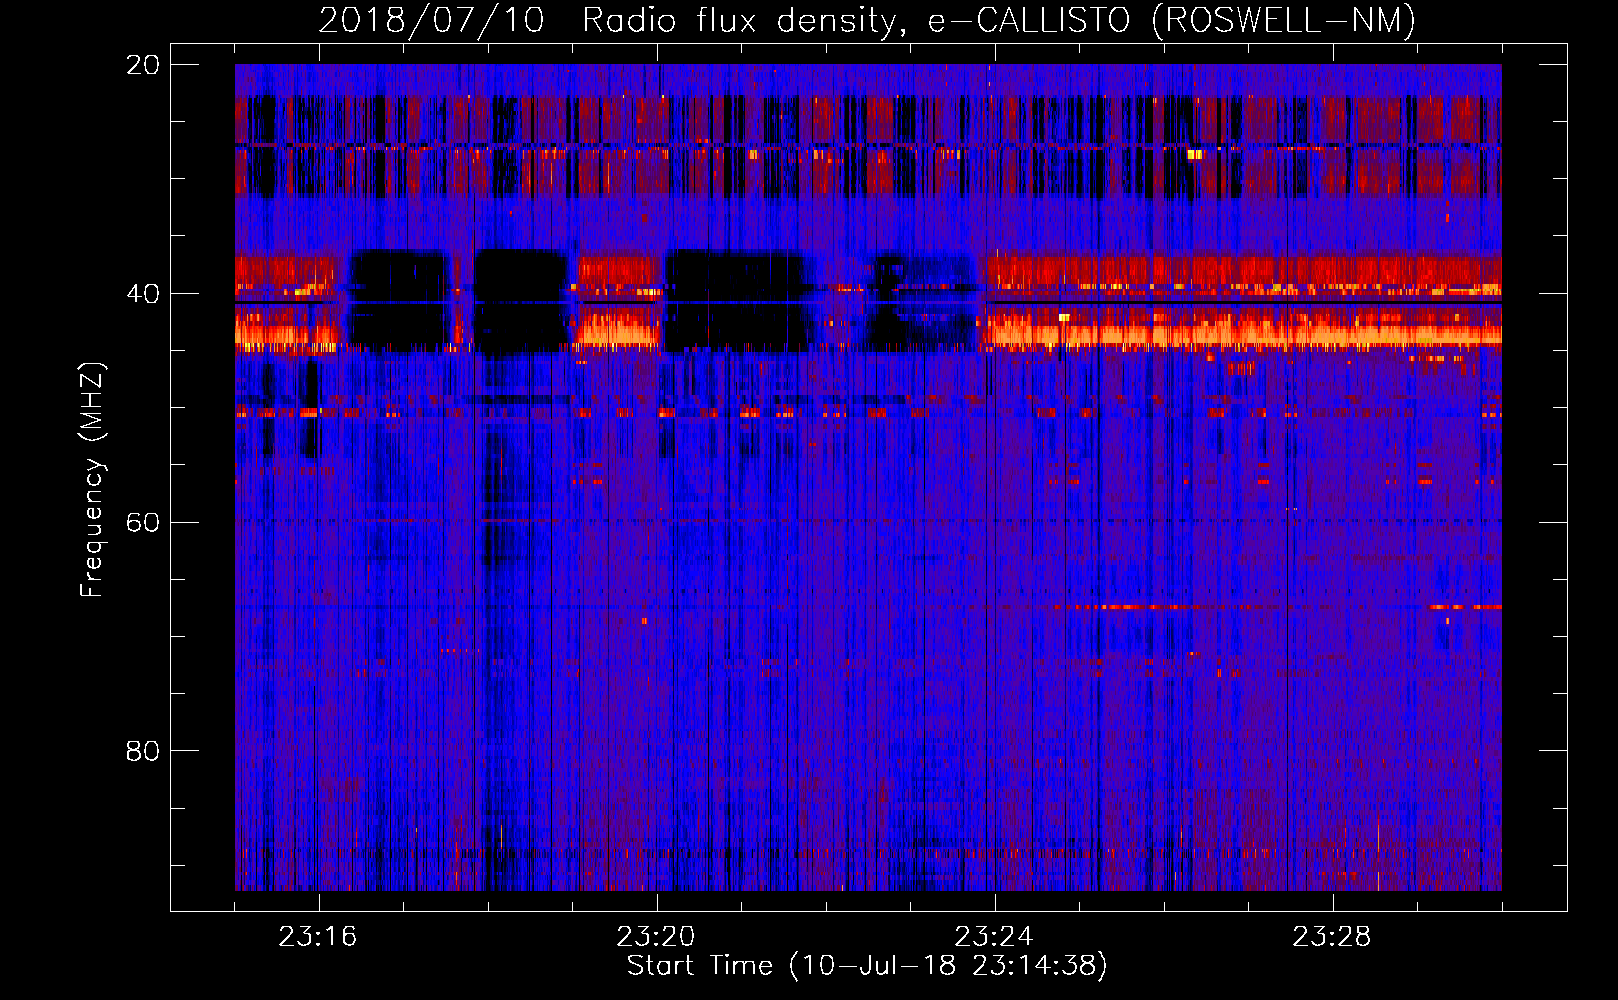The width and height of the screenshot is (1618, 1000).
Task: Click the 40 frequency tick label
Action: pyautogui.click(x=143, y=294)
